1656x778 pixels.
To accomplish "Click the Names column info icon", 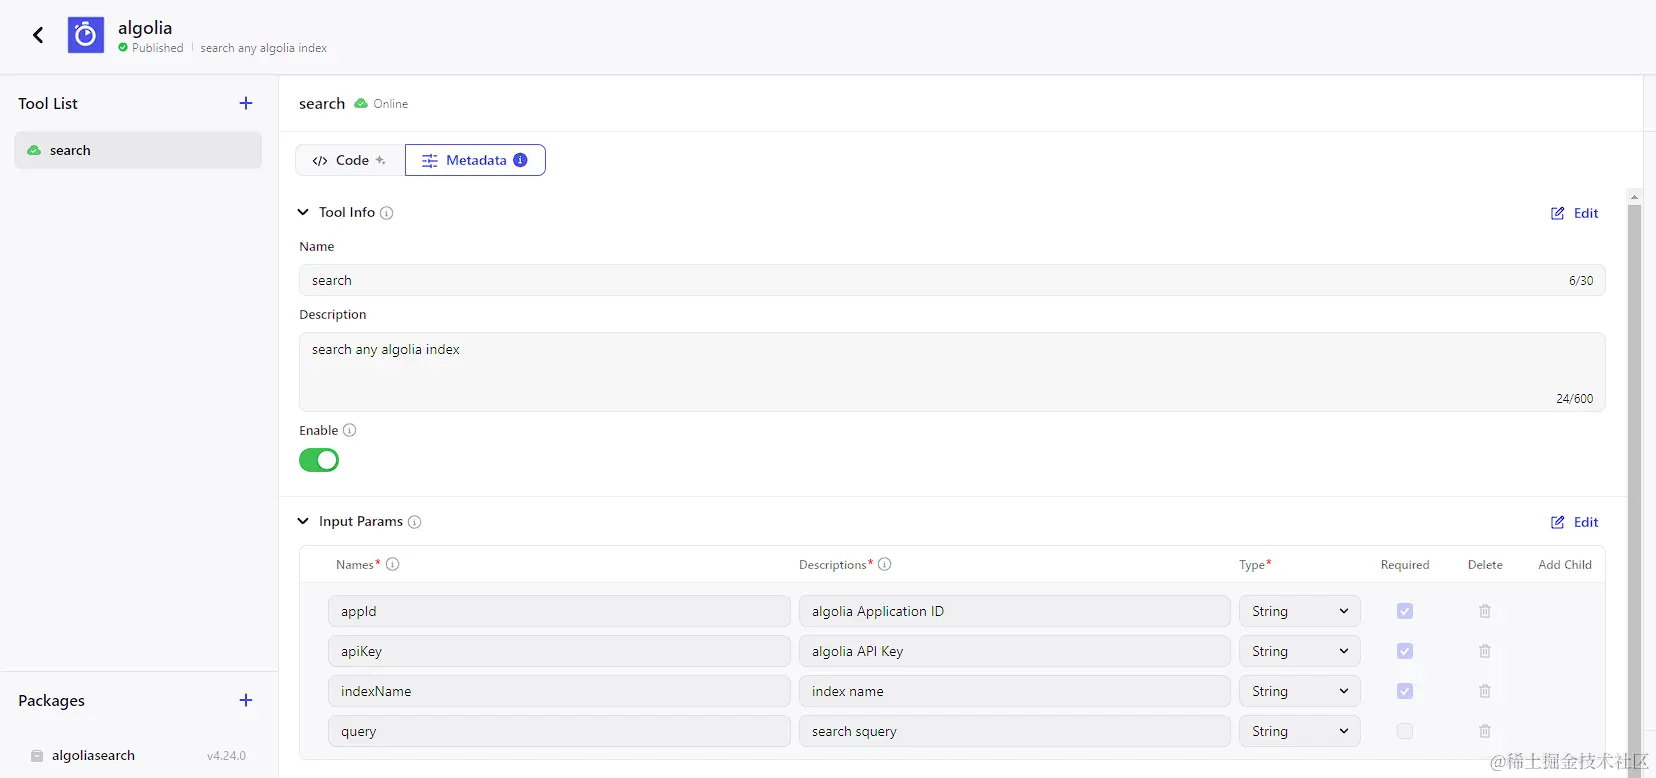I will (x=393, y=564).
